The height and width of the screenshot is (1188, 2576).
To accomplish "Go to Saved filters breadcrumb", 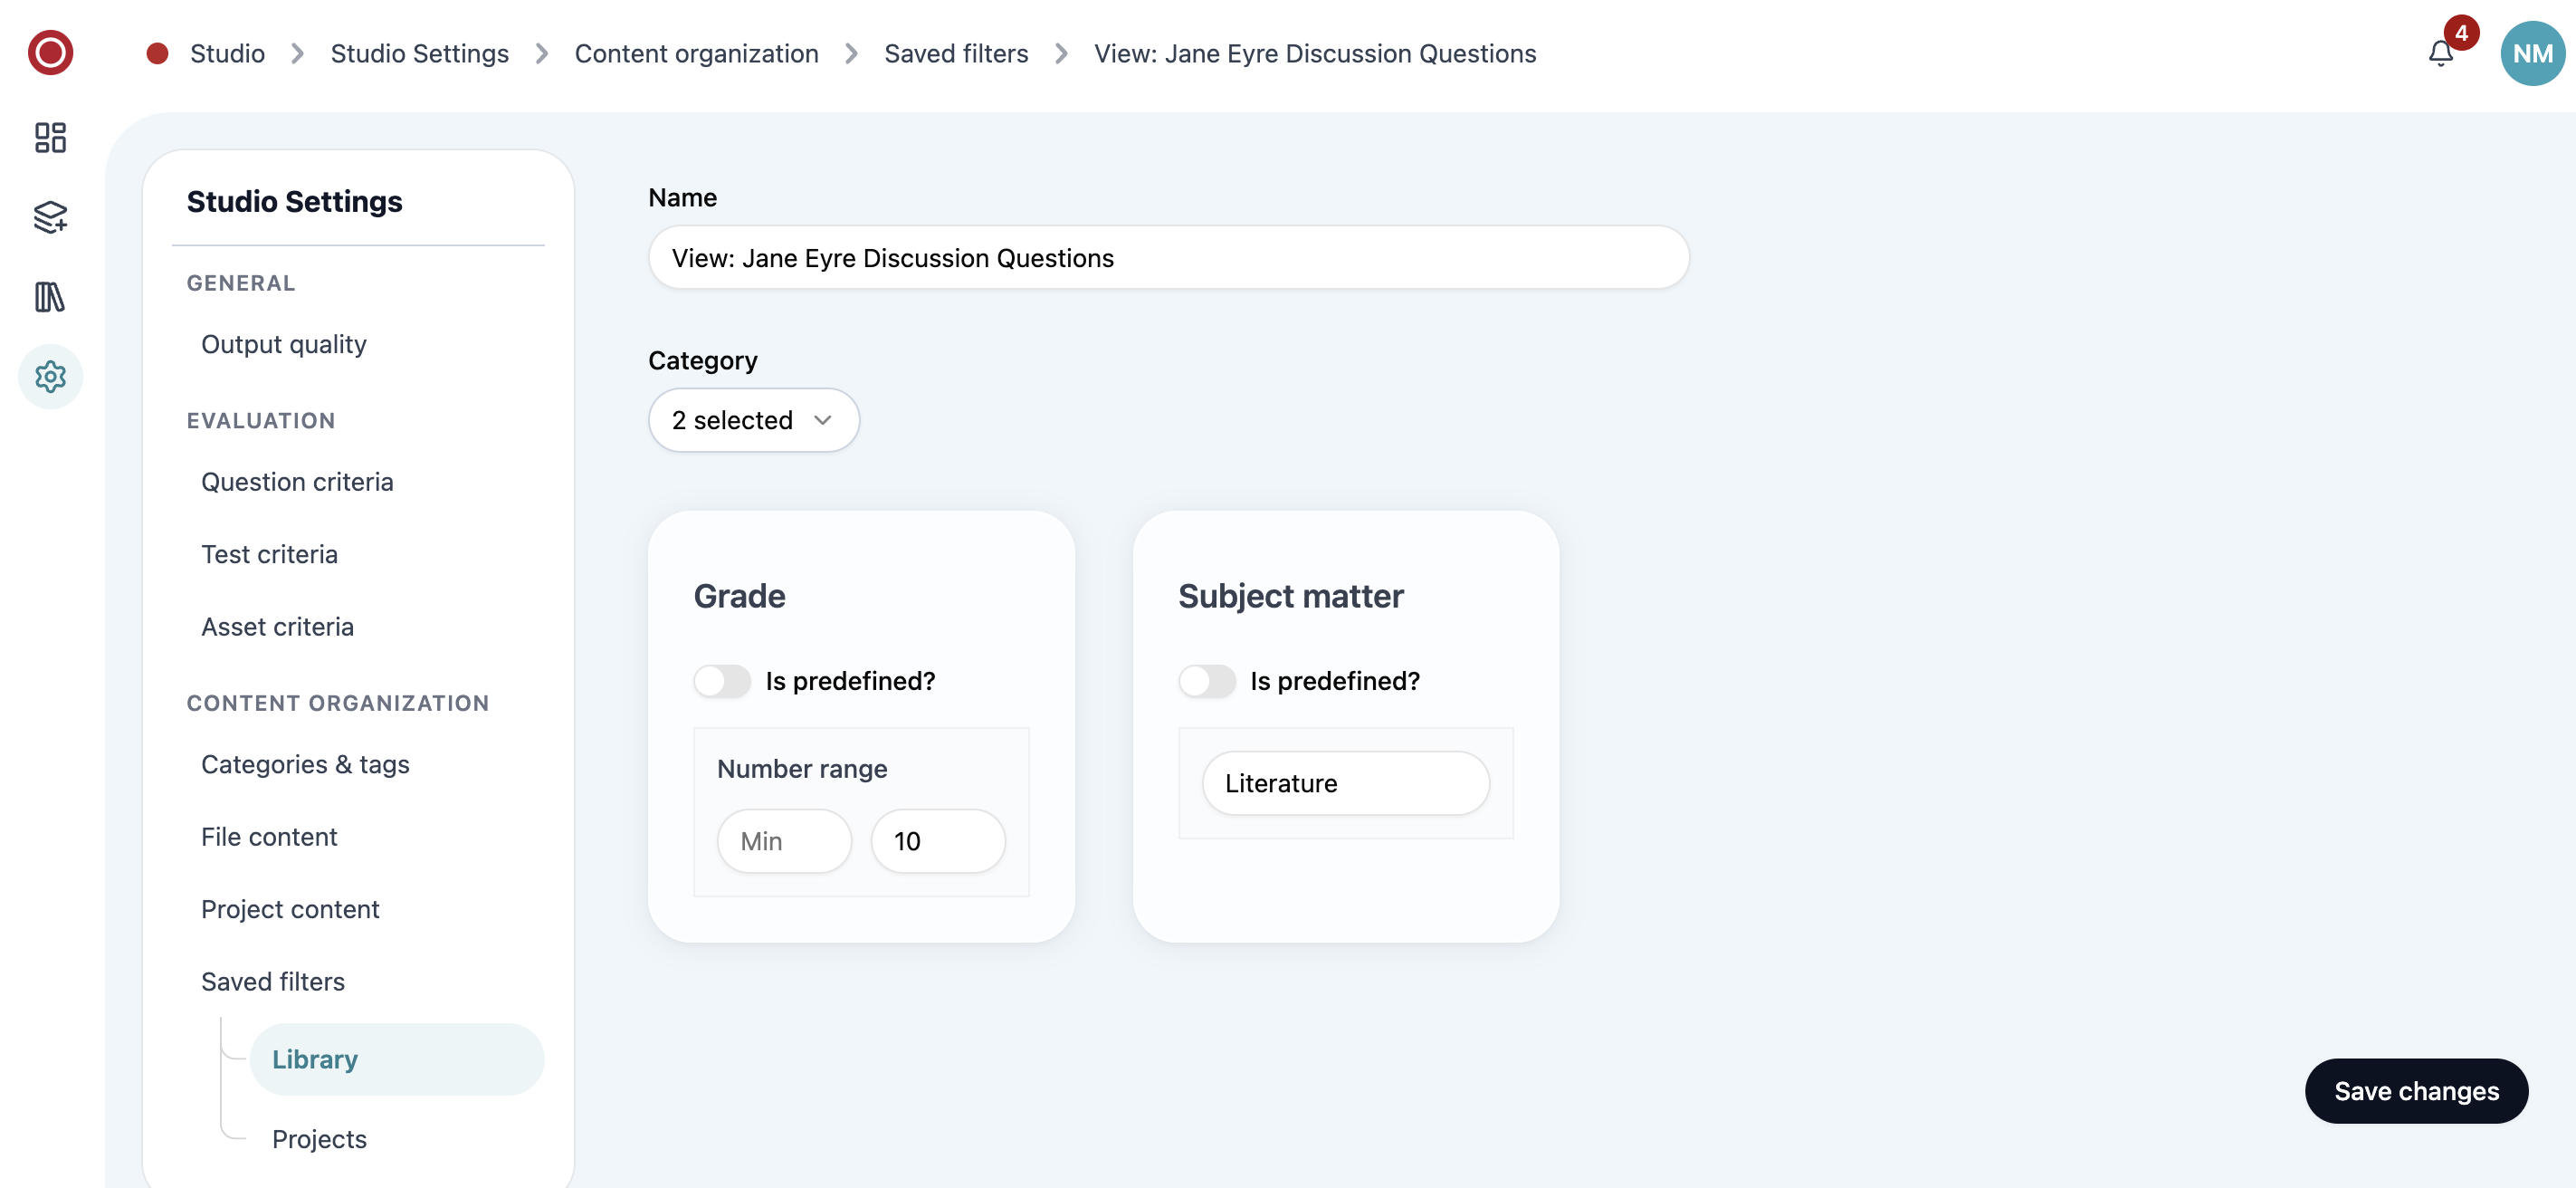I will (956, 53).
